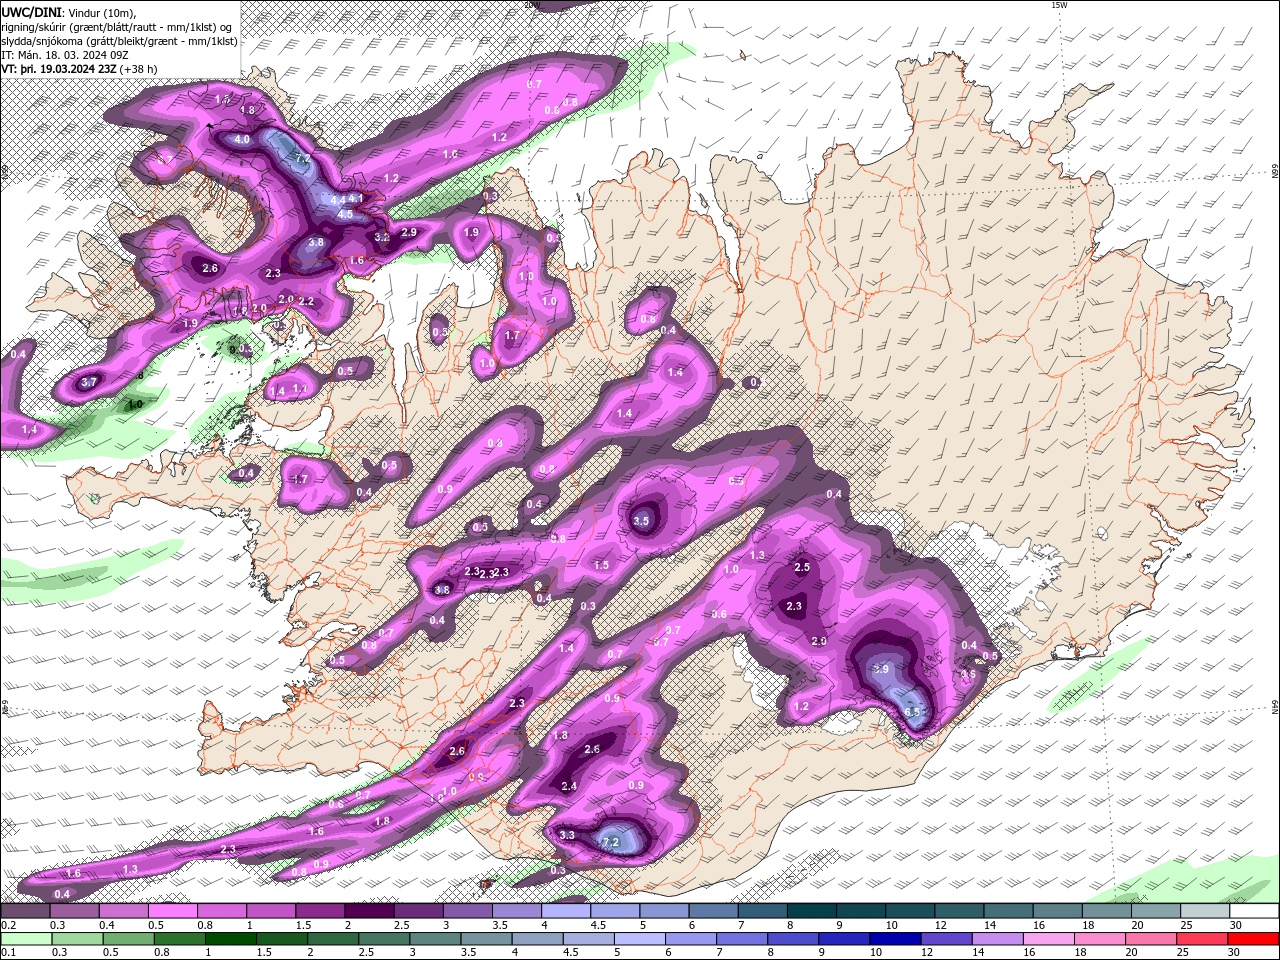Select the violet swatch between 12 and 14 in bottom legend row
Image resolution: width=1280 pixels, height=960 pixels.
(947, 939)
